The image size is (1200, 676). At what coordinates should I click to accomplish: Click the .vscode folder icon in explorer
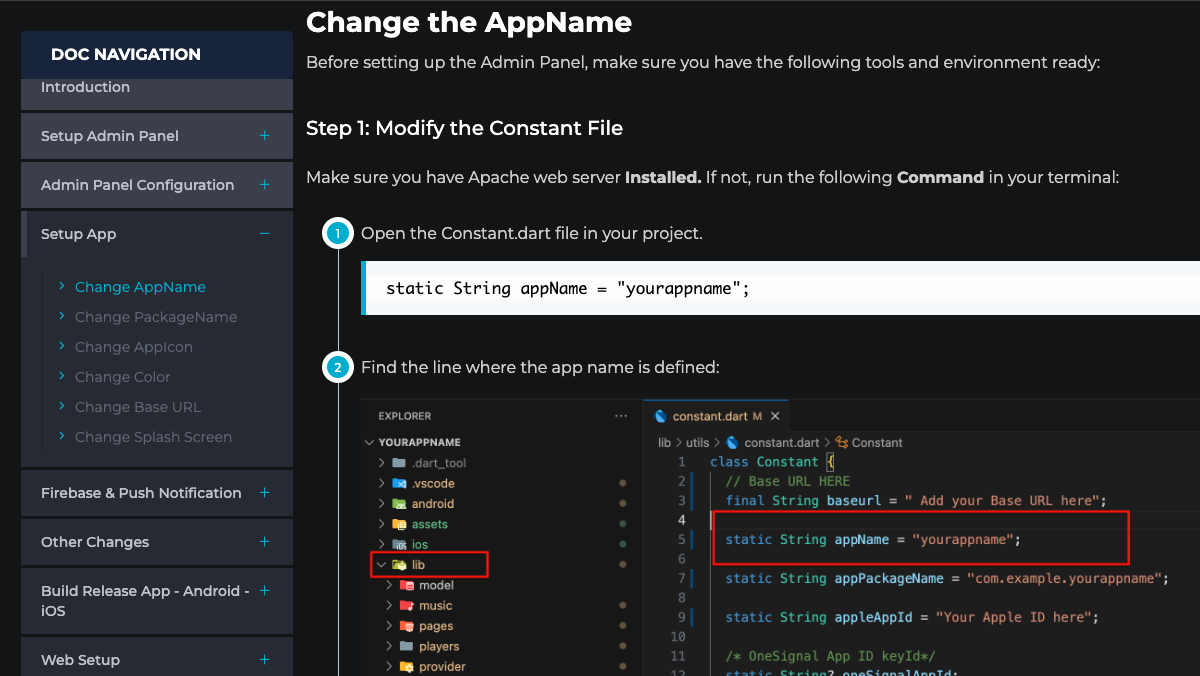coord(399,483)
